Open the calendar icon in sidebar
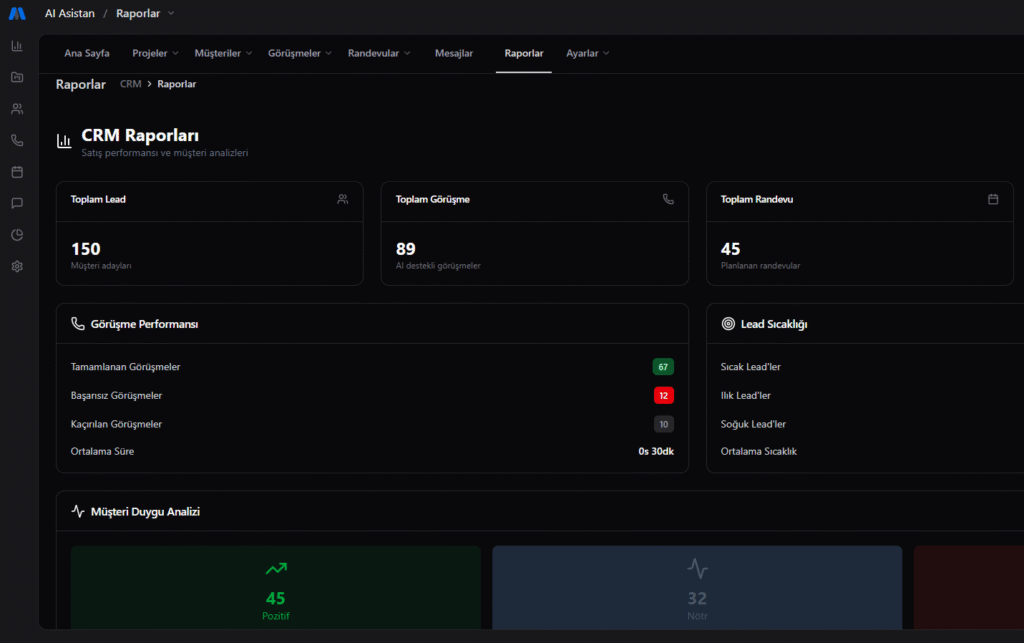This screenshot has width=1024, height=643. click(x=17, y=172)
